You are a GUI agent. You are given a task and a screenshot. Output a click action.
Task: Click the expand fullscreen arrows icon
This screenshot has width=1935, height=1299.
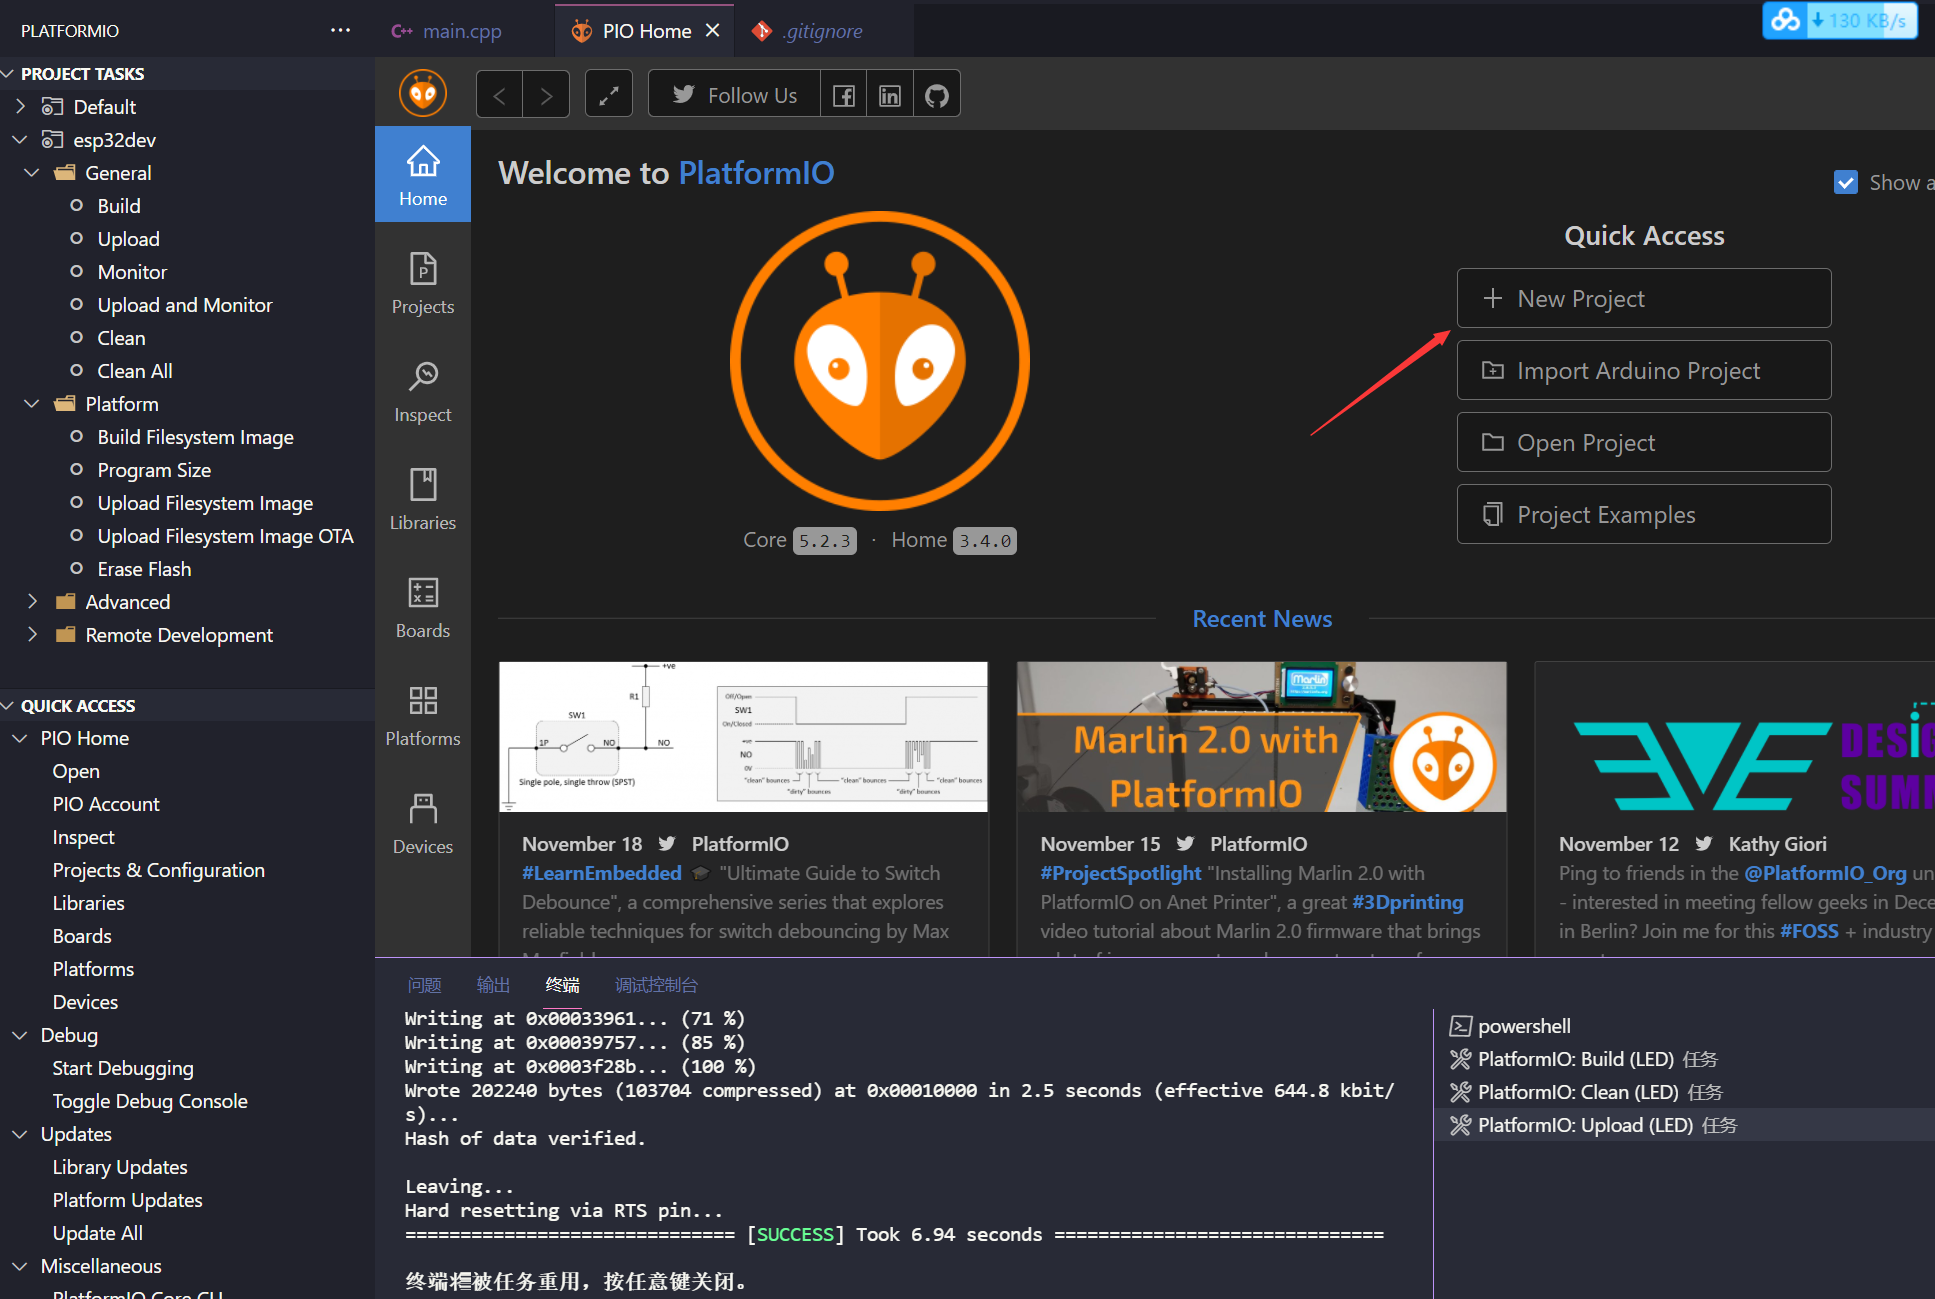pos(608,95)
